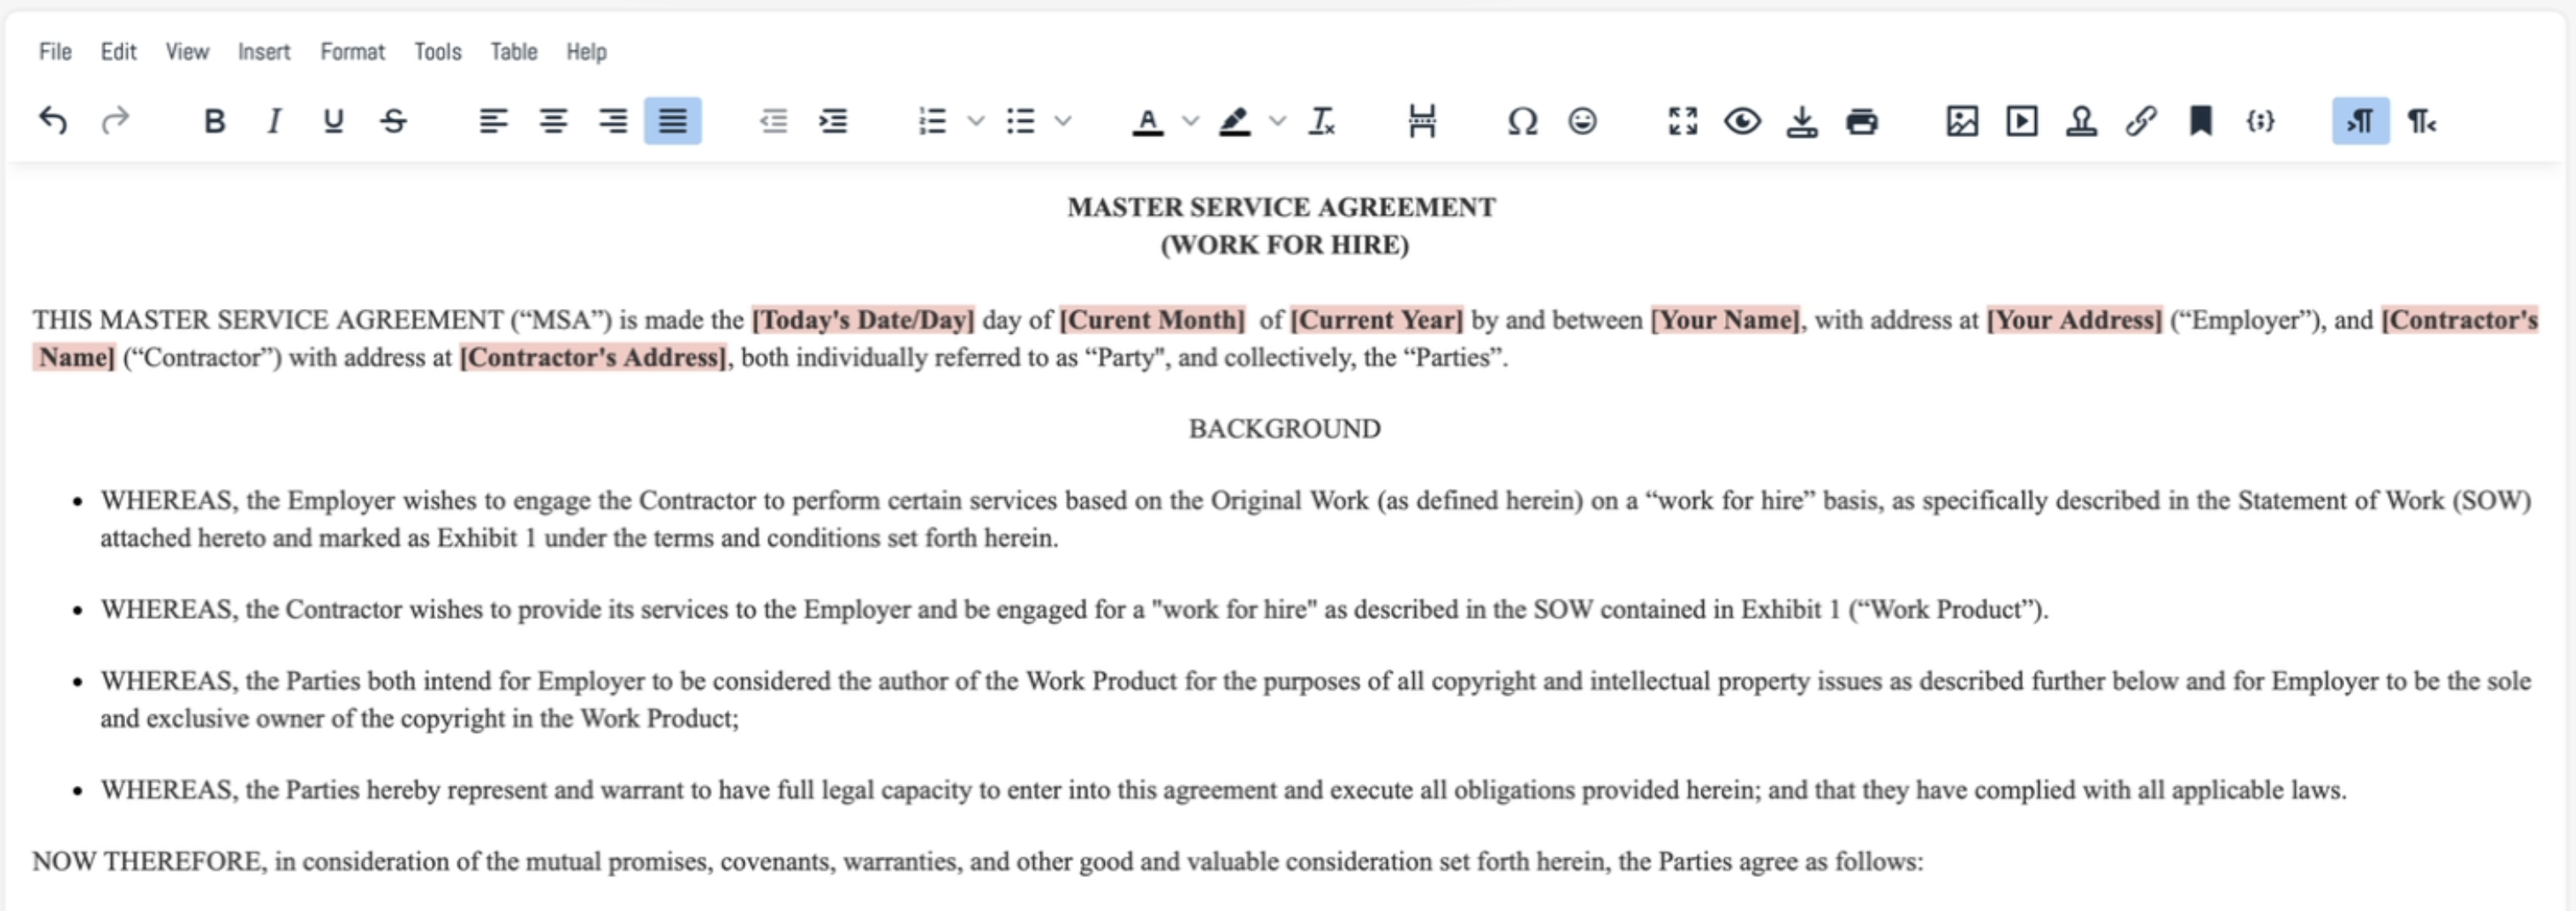
Task: Open the Edit menu
Action: coord(118,51)
